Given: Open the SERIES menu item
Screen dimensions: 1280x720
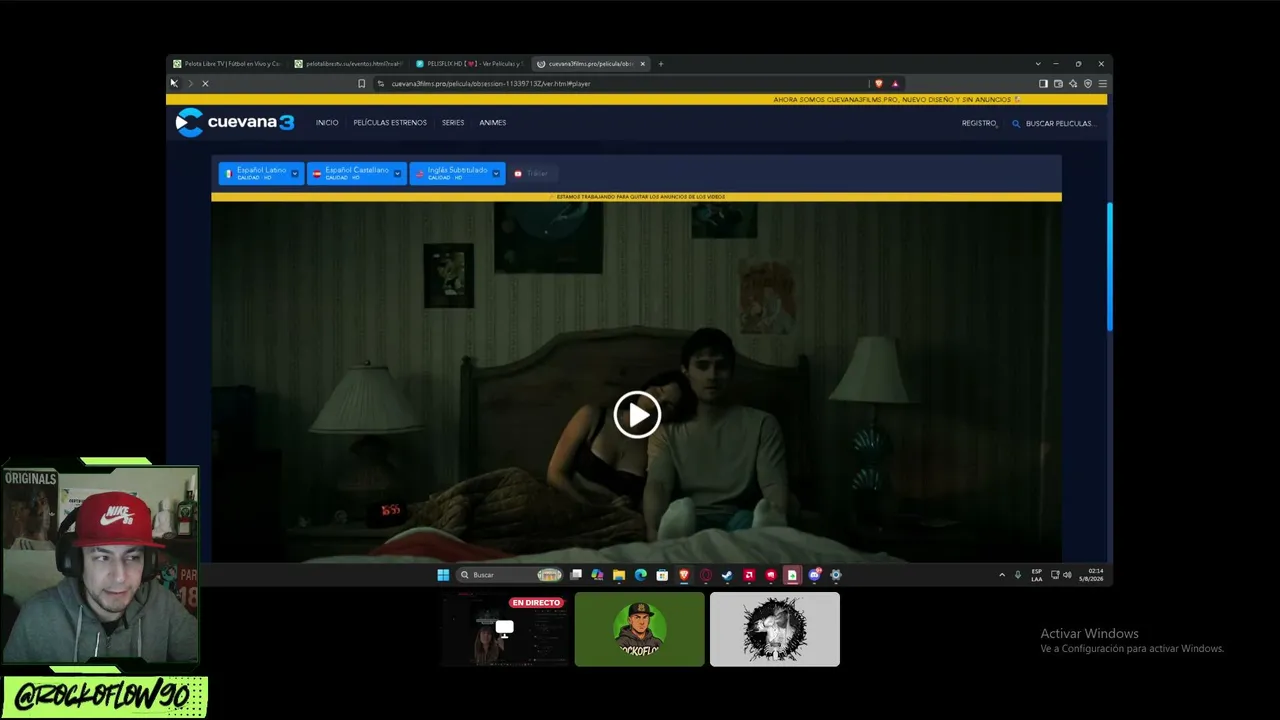Looking at the screenshot, I should [453, 123].
